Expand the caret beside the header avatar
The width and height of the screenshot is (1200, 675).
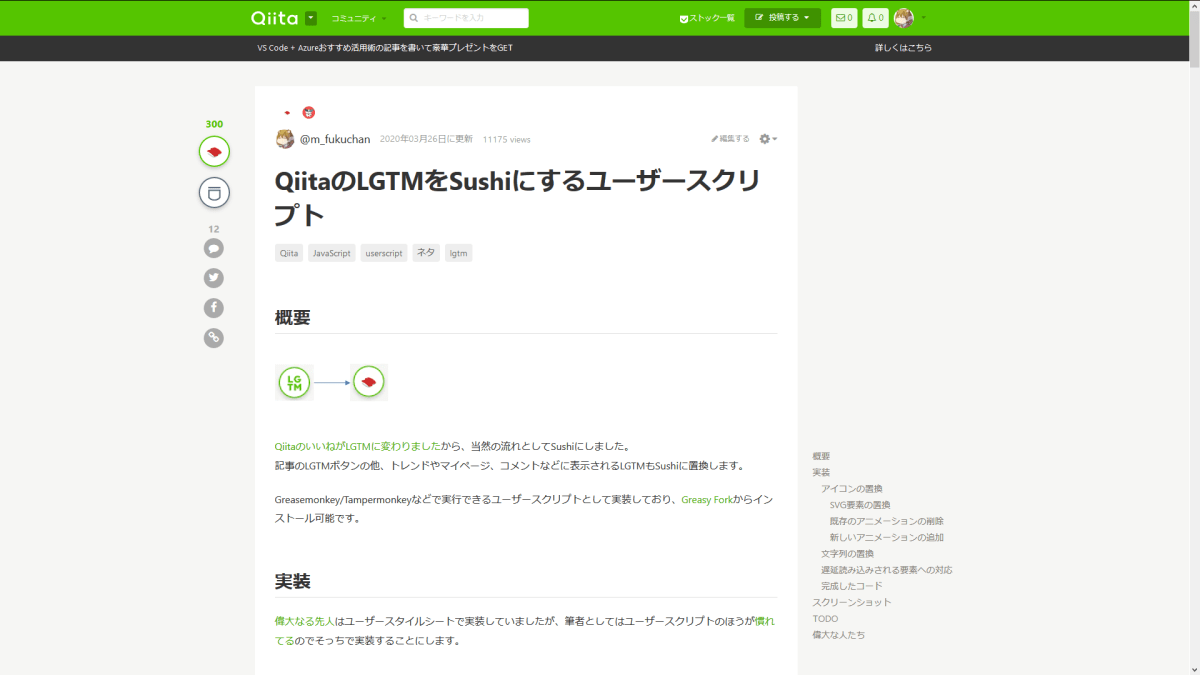tap(923, 18)
